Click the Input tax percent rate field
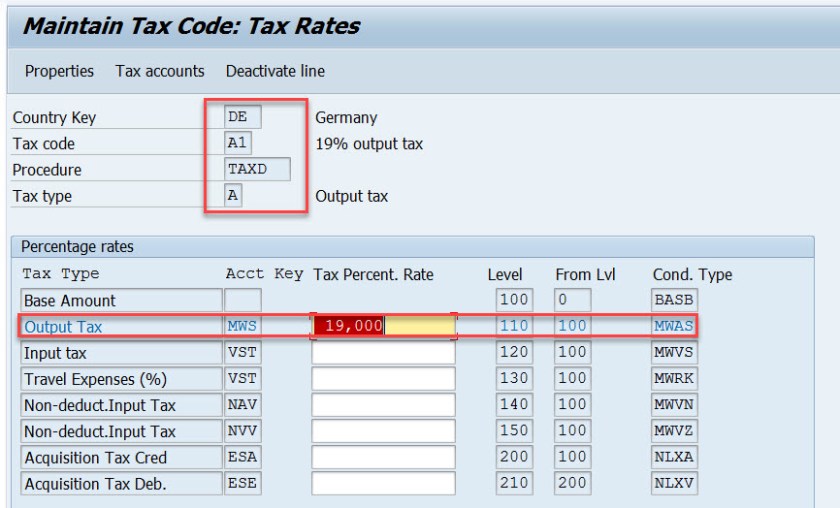 [x=384, y=353]
